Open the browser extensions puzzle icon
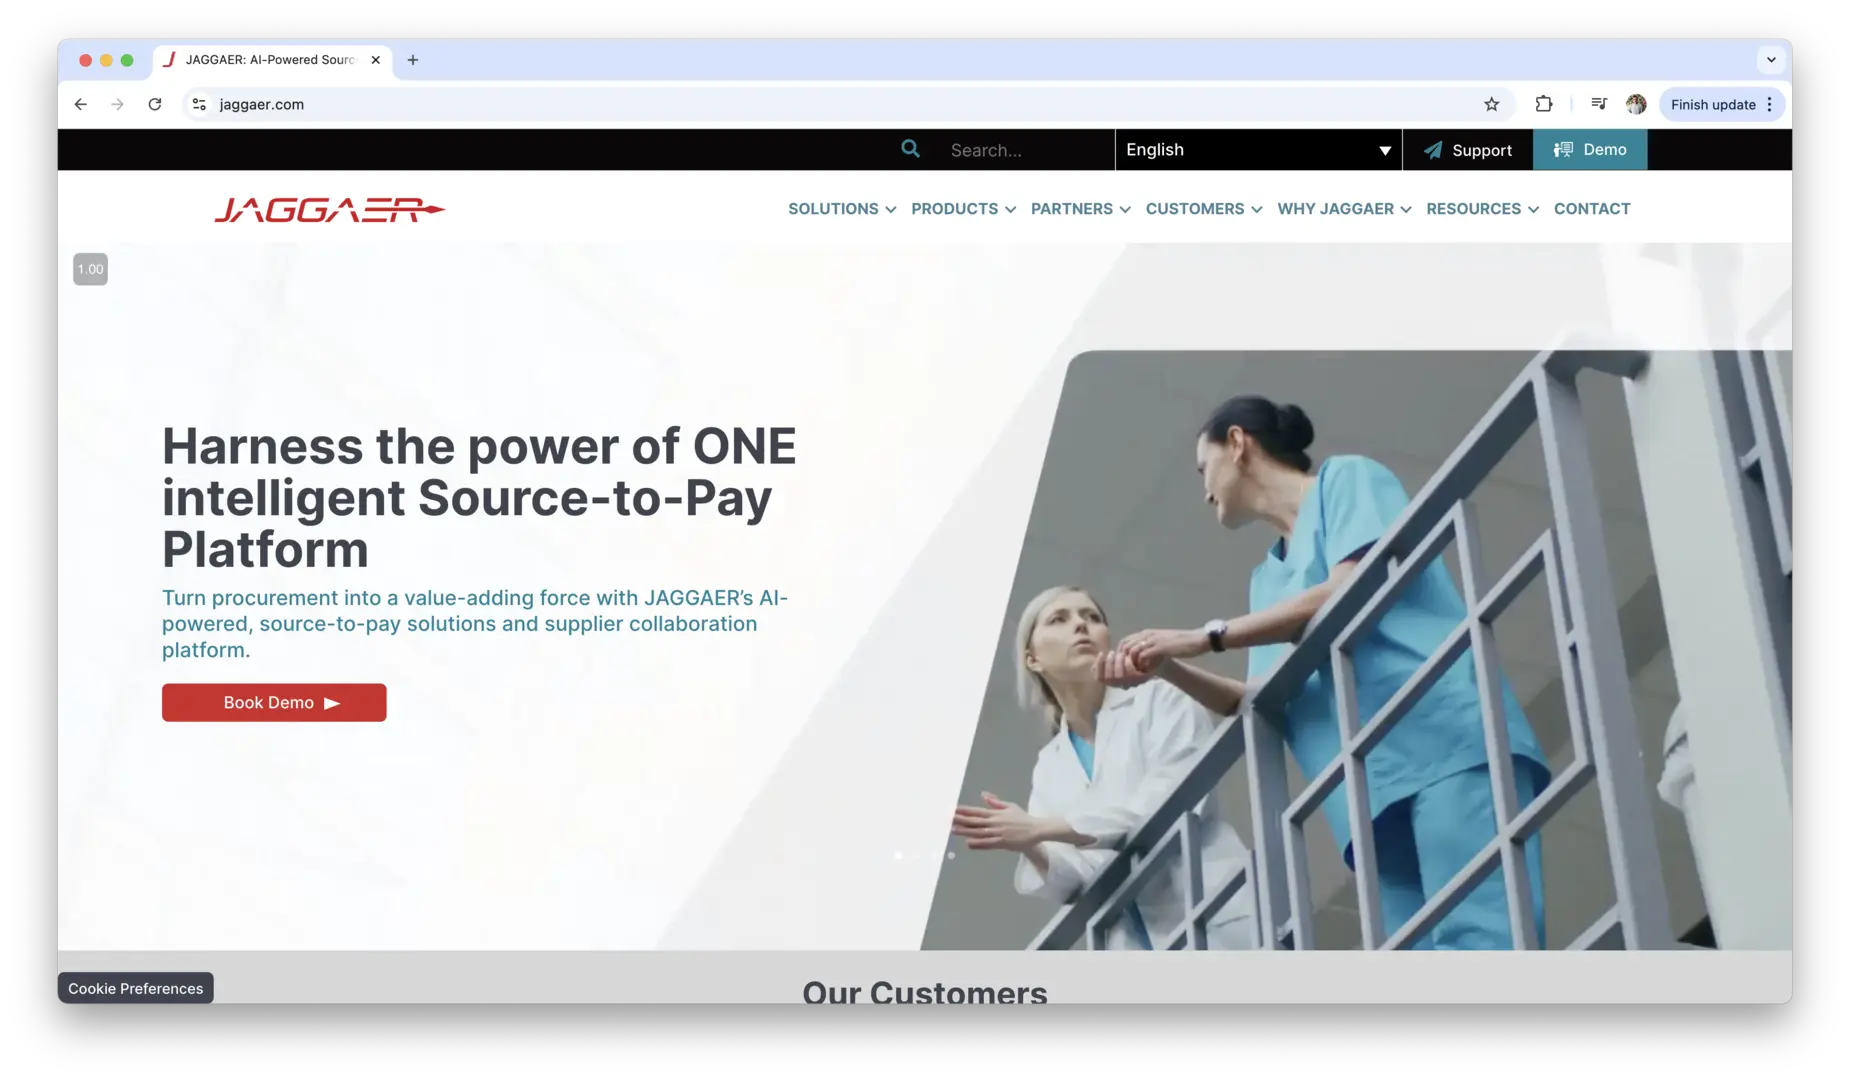 [1544, 104]
